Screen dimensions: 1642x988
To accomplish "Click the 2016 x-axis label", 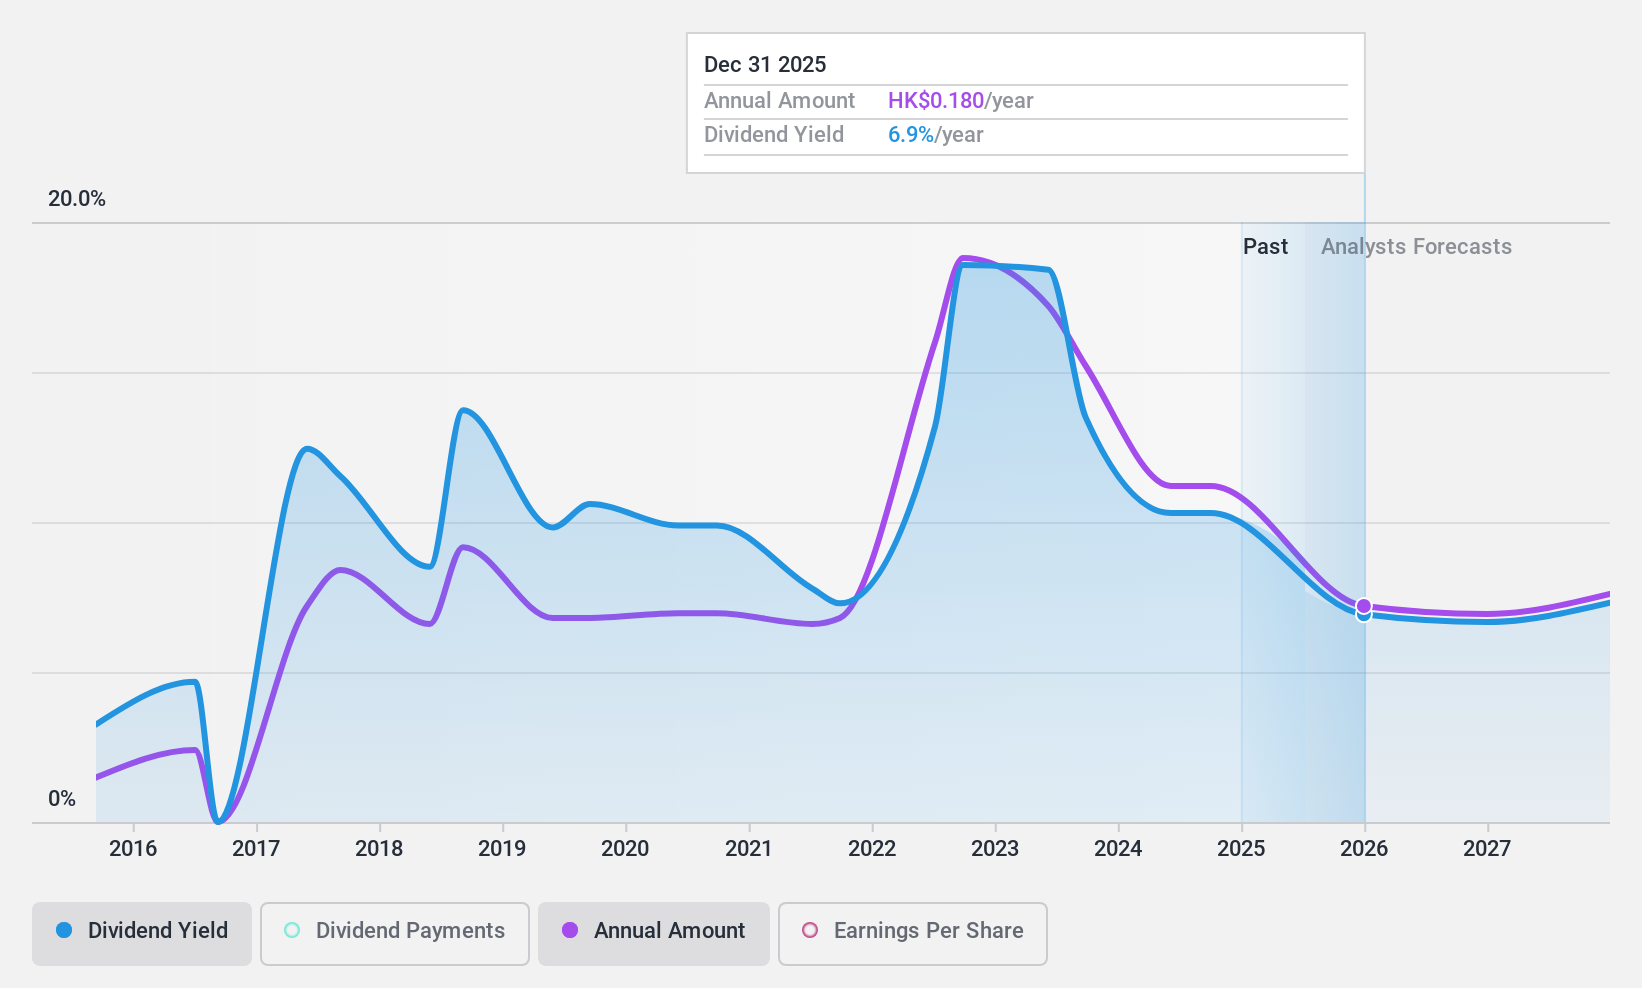I will (133, 849).
